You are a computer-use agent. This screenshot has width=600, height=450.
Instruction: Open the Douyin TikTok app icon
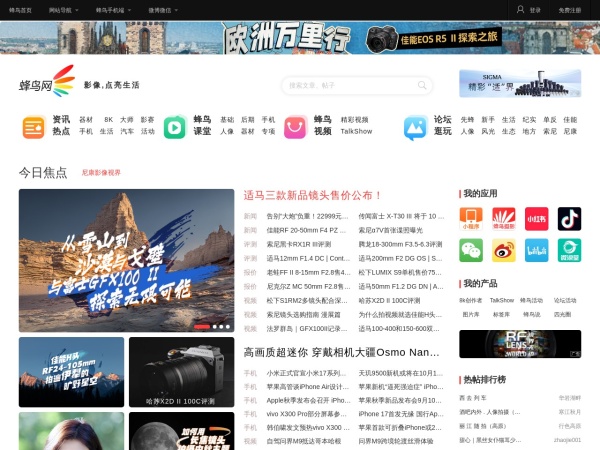coord(569,219)
